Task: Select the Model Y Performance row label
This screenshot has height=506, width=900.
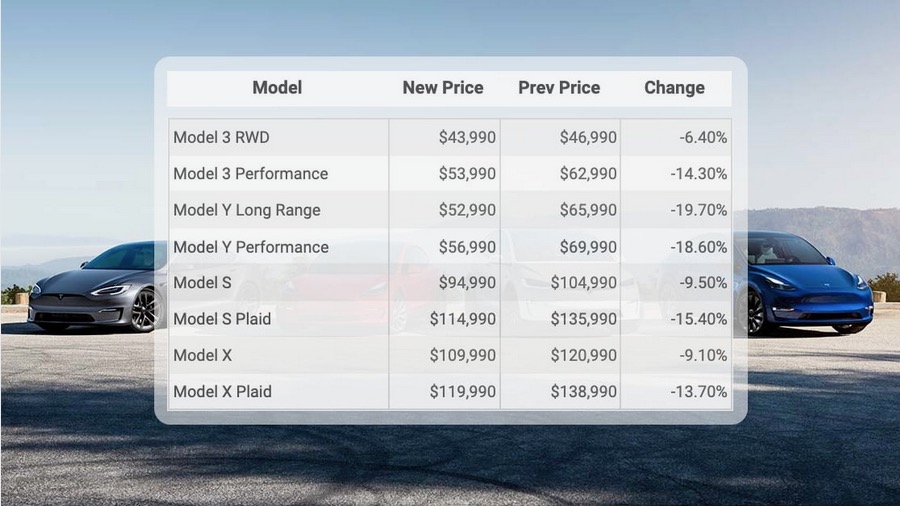Action: 250,247
